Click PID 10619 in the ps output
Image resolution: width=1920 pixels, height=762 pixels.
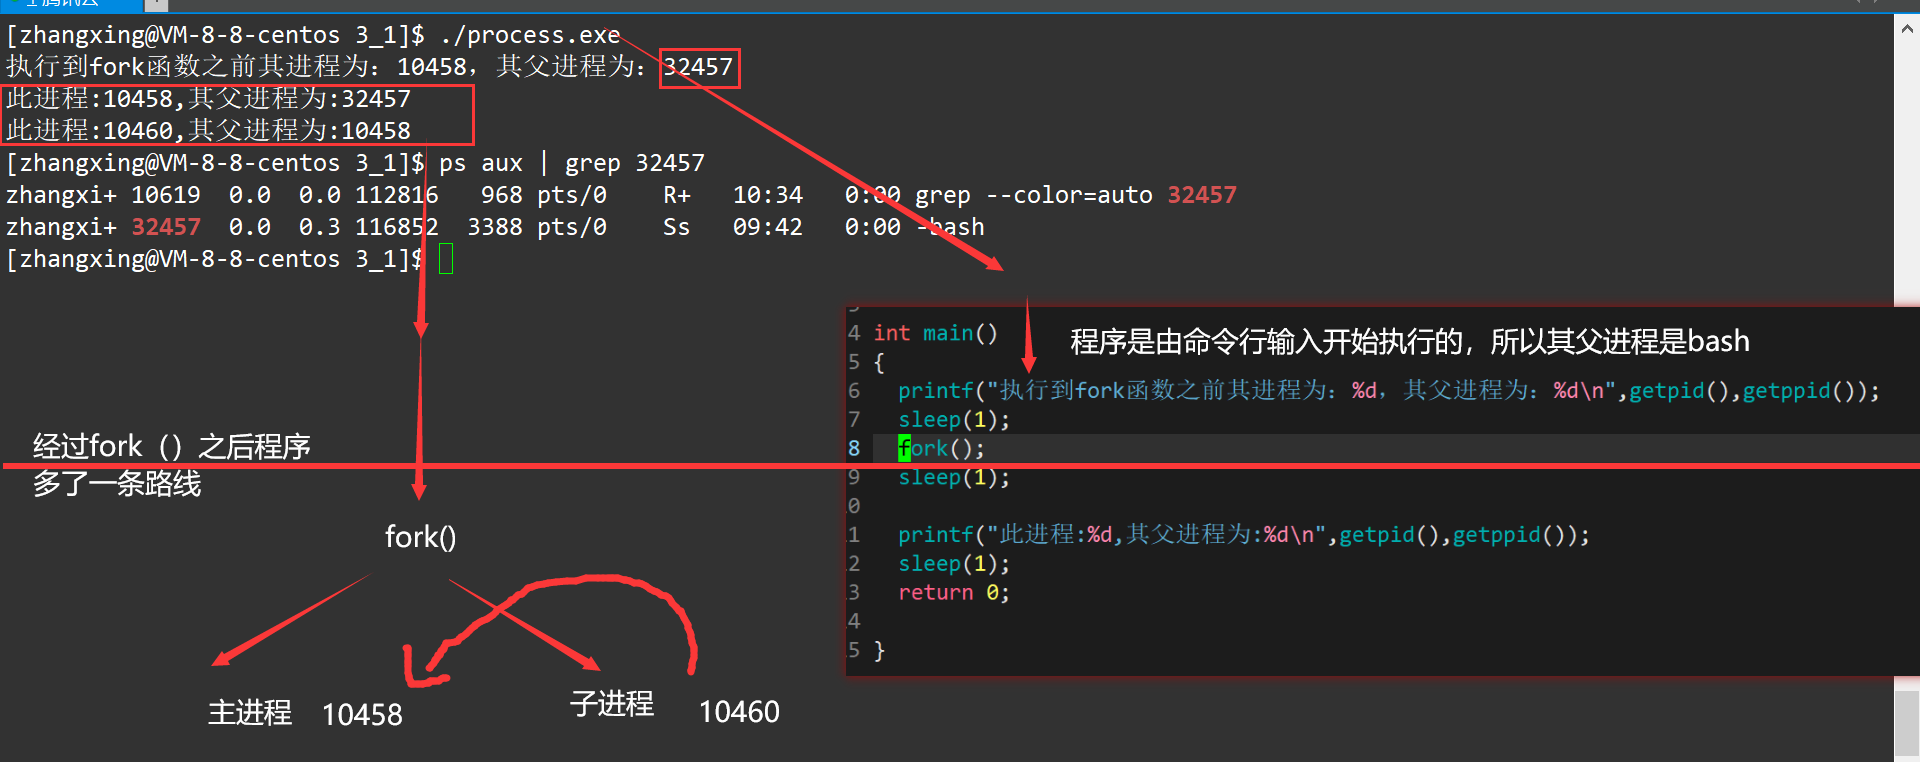click(x=166, y=195)
